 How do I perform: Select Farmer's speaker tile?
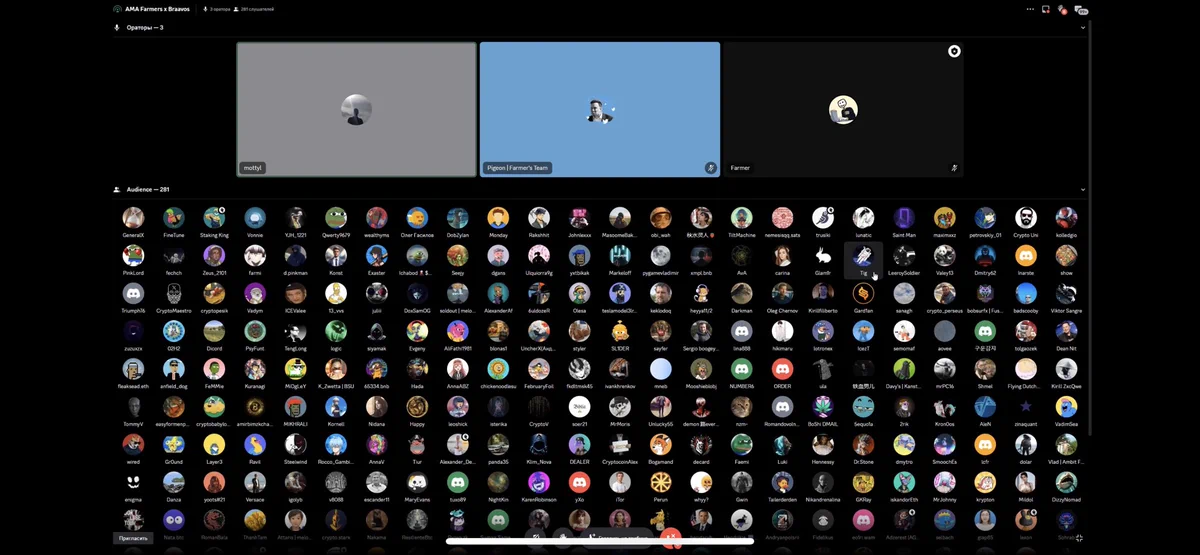843,109
